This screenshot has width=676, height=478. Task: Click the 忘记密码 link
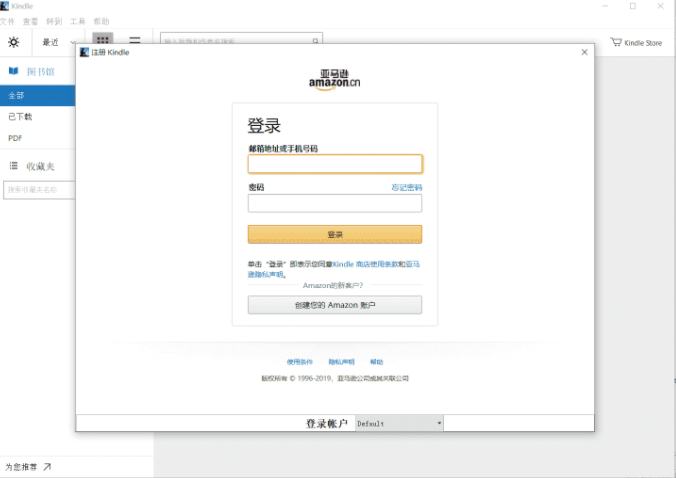(x=407, y=187)
